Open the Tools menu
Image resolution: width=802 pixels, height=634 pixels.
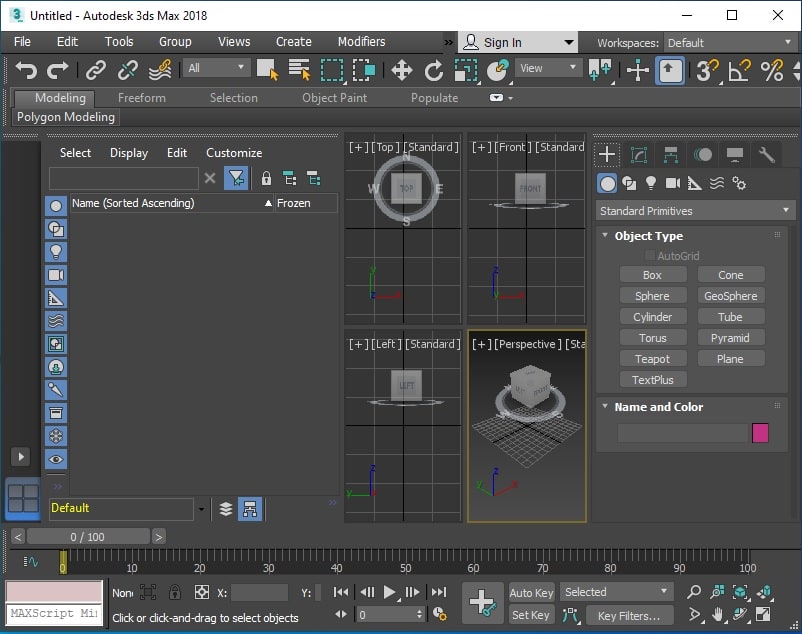(119, 42)
